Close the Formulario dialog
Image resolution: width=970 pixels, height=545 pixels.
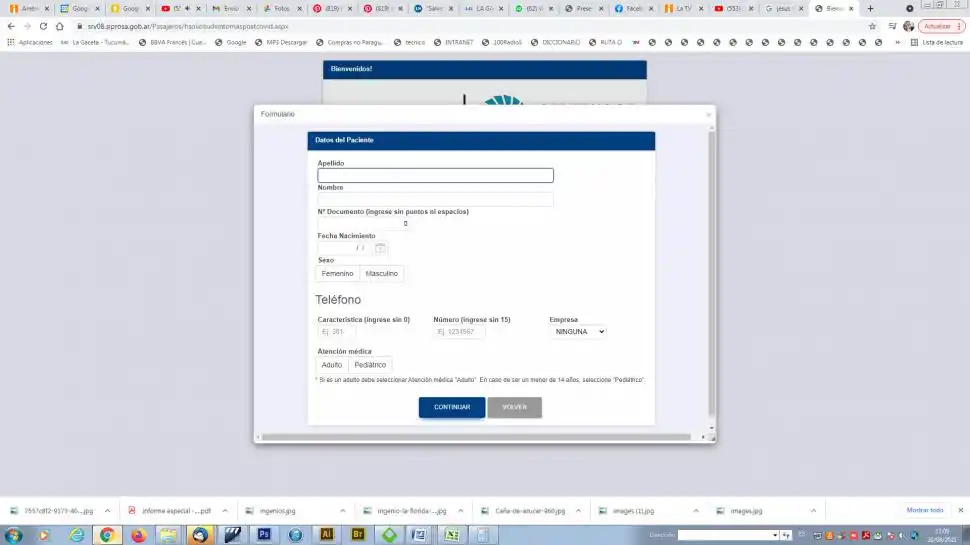(x=709, y=115)
